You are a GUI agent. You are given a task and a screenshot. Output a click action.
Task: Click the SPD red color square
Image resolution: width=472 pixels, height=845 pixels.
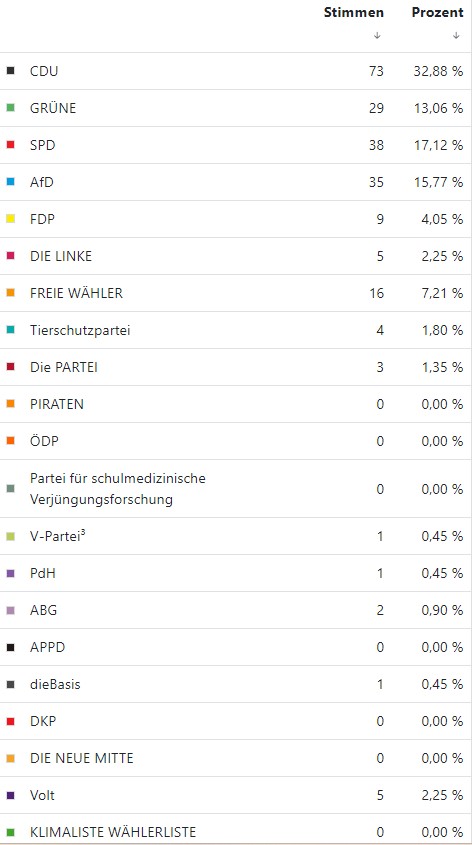10,145
